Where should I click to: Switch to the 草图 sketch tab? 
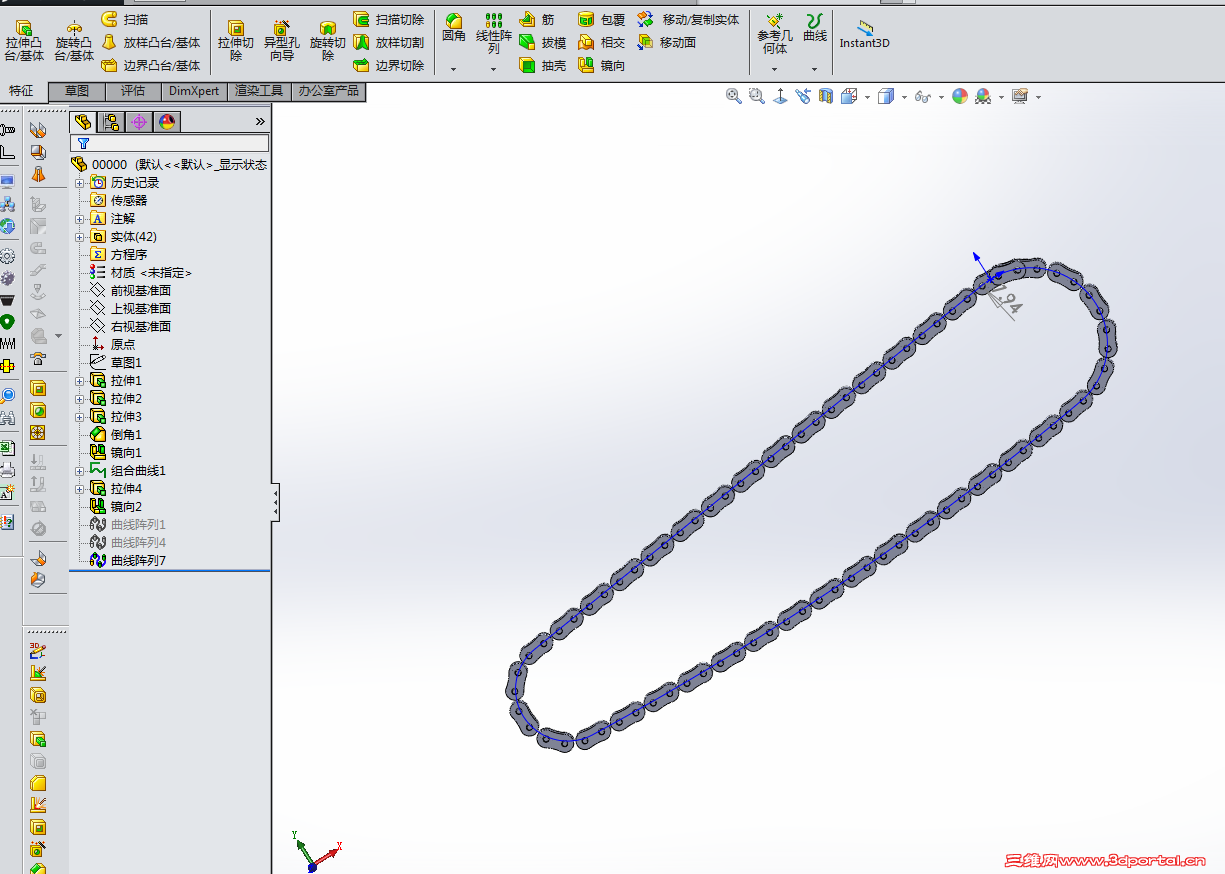point(77,91)
